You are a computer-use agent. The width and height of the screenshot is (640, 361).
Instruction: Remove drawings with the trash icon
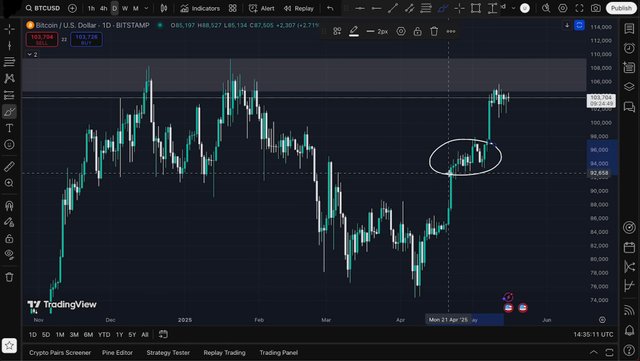point(9,277)
